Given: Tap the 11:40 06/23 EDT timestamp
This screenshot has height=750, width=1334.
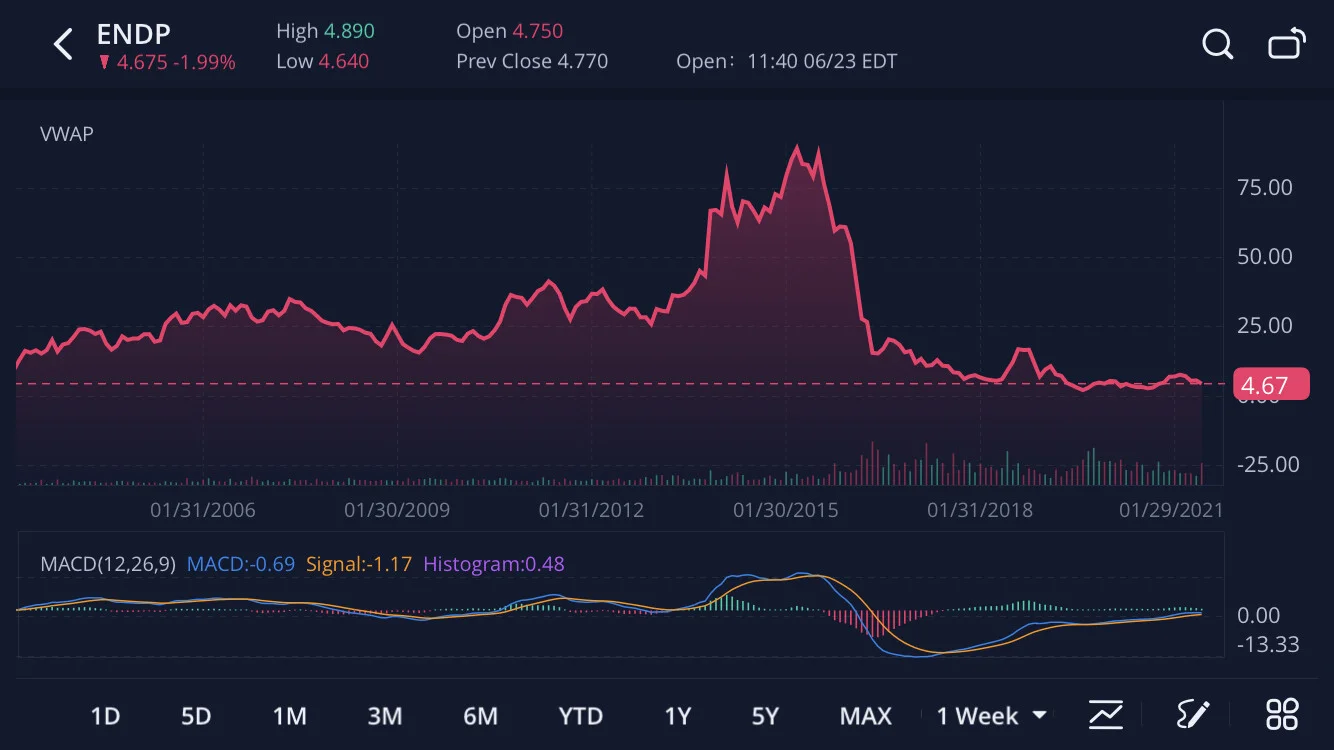Looking at the screenshot, I should coord(823,62).
